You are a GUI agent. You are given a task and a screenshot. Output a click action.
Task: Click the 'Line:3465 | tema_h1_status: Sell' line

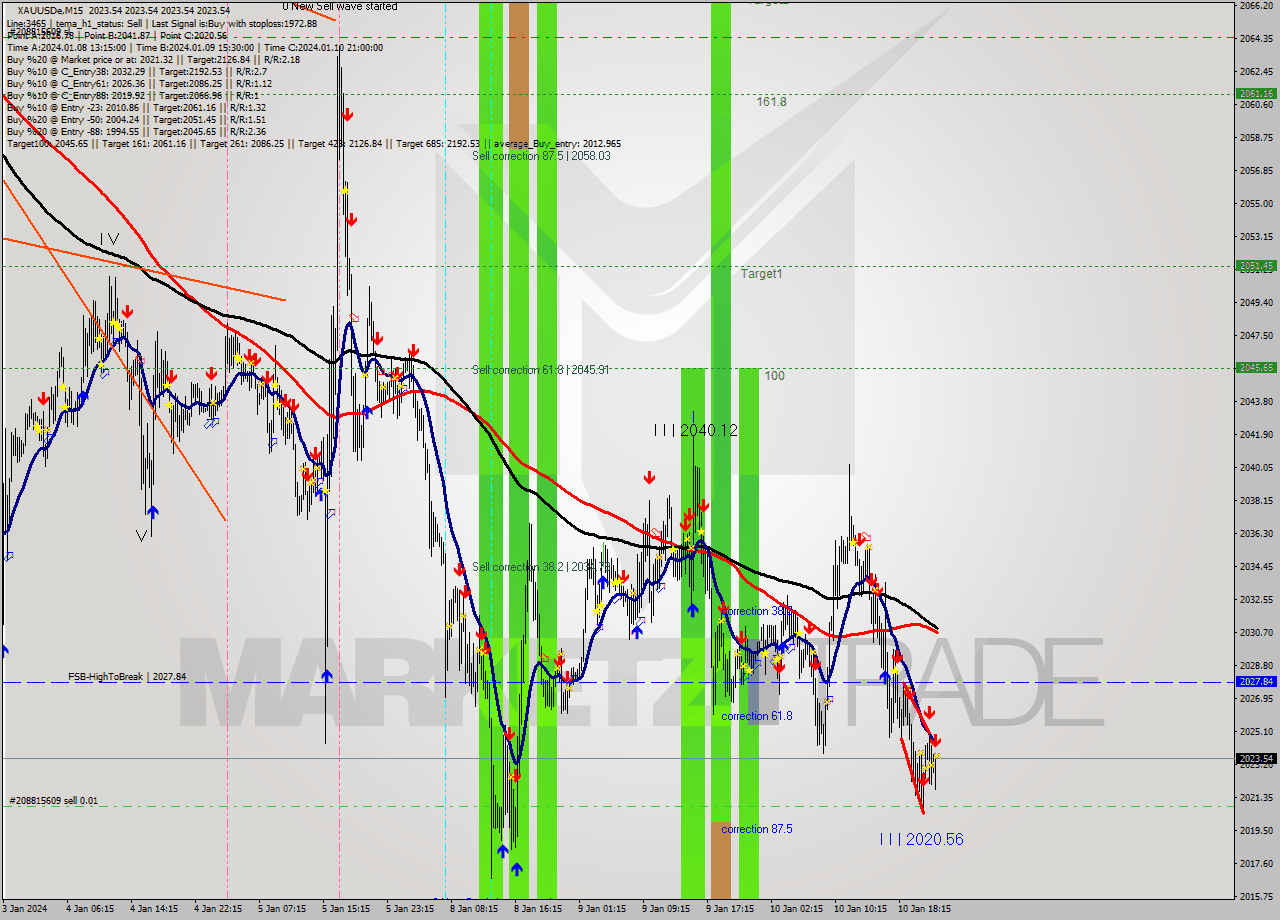click(161, 23)
